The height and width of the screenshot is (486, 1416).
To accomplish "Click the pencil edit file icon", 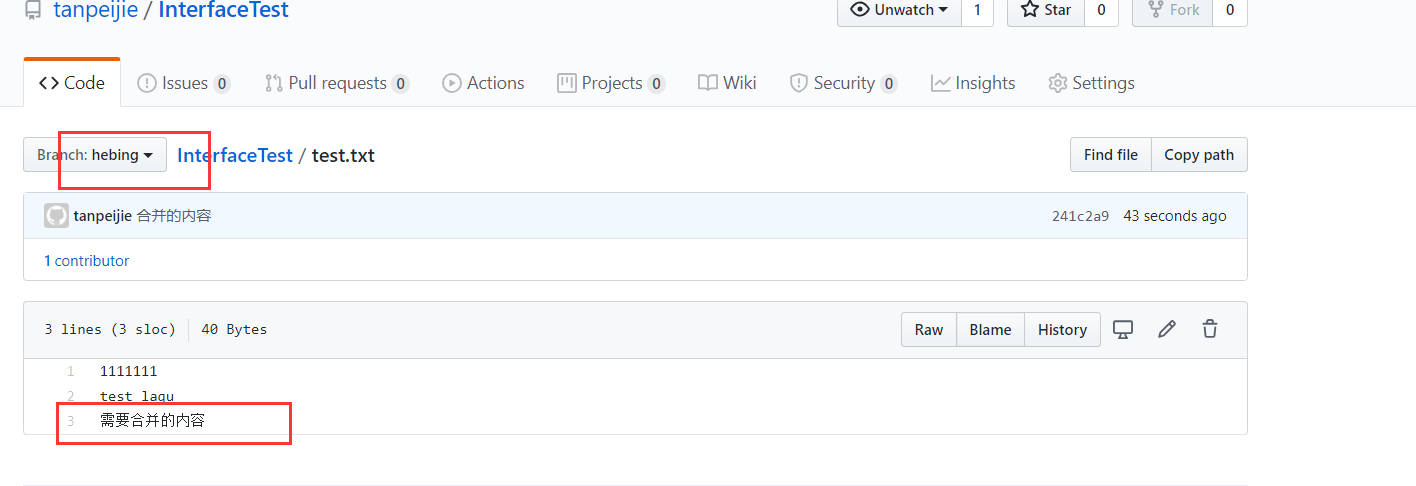I will point(1167,329).
